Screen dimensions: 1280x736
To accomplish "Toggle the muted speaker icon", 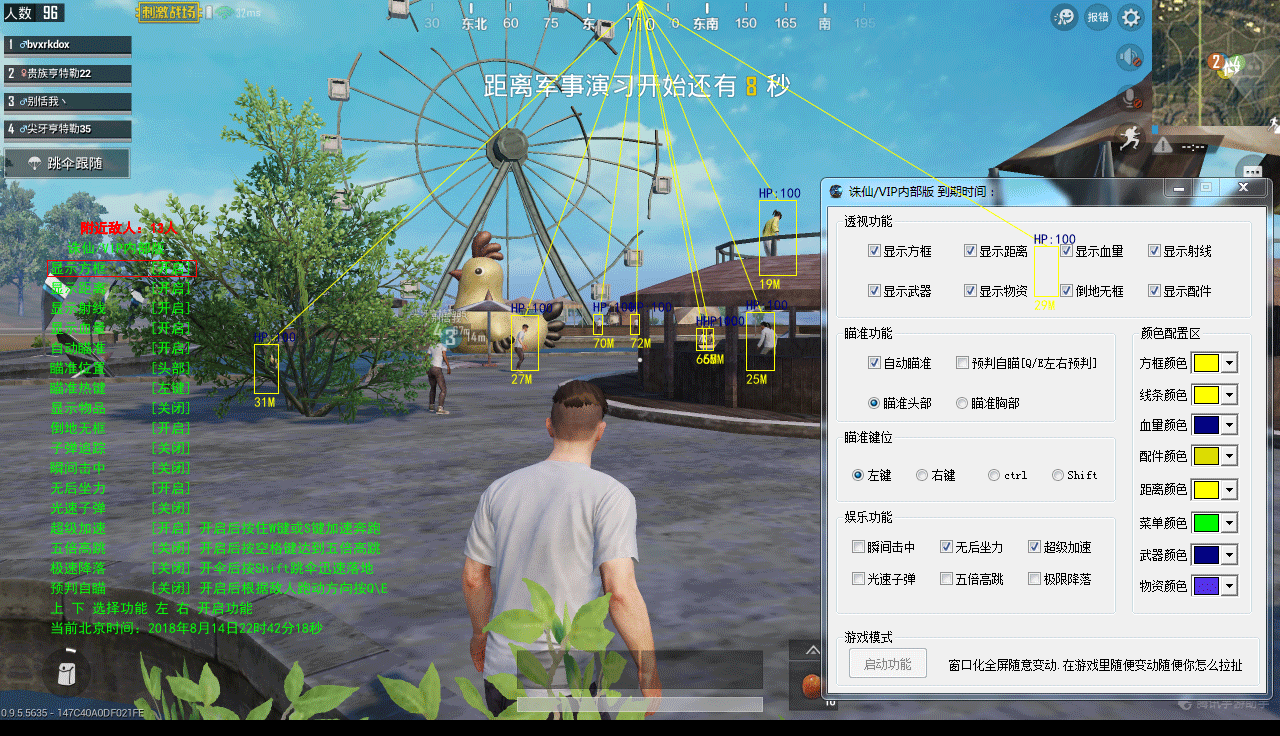I will point(1130,57).
